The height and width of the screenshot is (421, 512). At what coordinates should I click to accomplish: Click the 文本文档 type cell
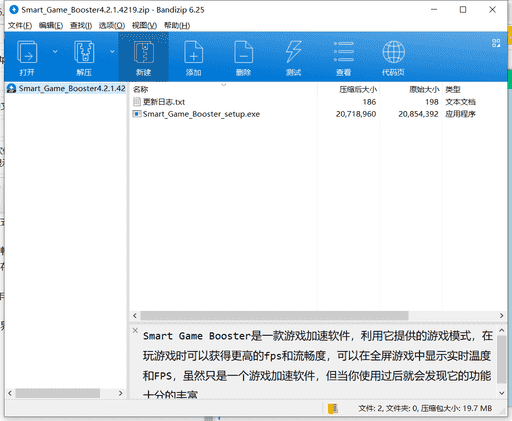pyautogui.click(x=460, y=102)
